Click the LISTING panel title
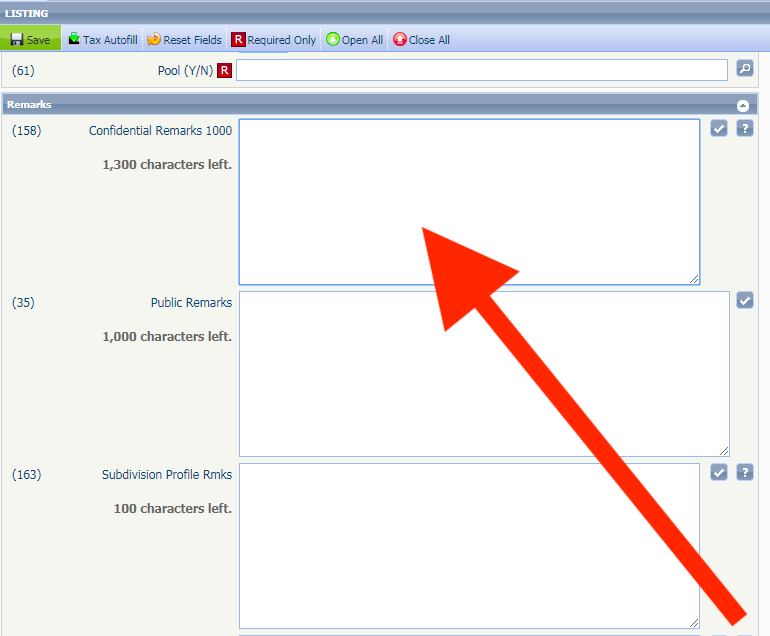This screenshot has width=770, height=636. 27,13
